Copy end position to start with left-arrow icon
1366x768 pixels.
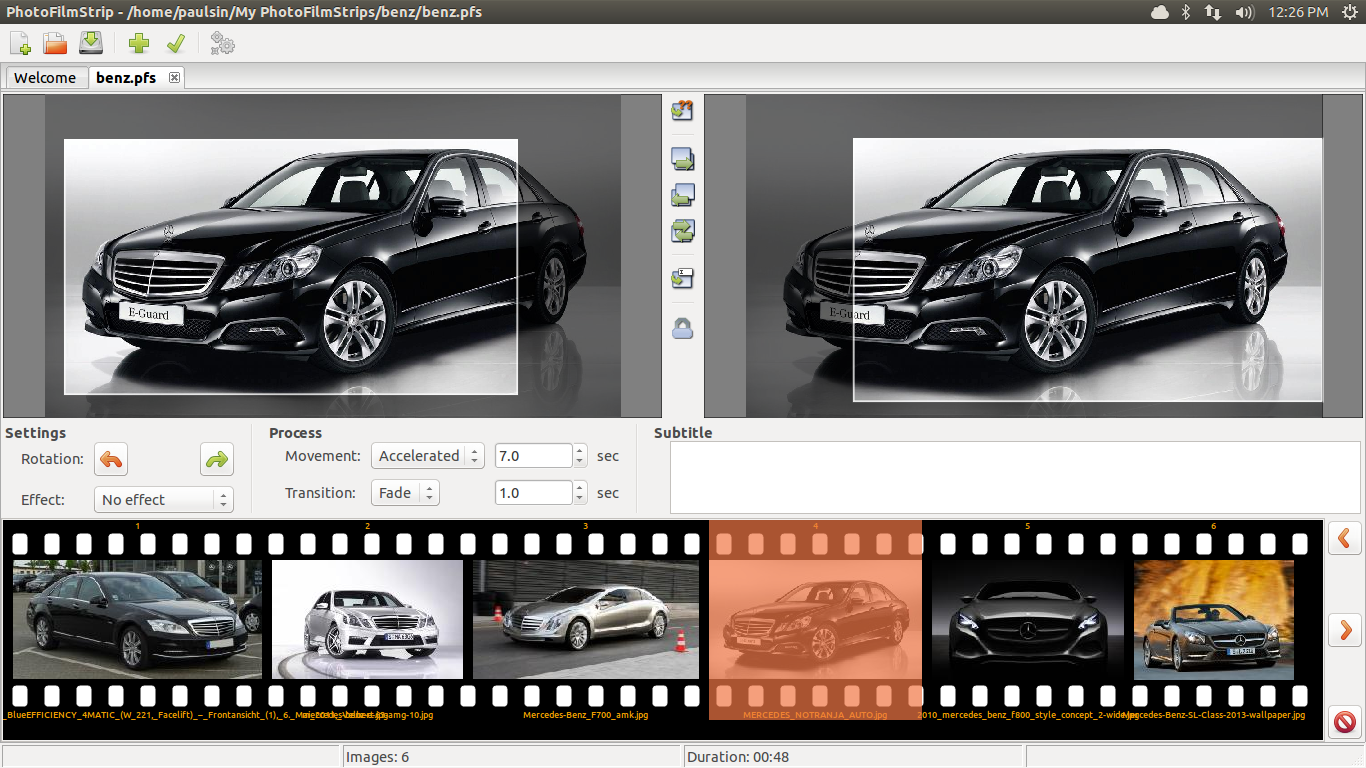click(x=683, y=195)
